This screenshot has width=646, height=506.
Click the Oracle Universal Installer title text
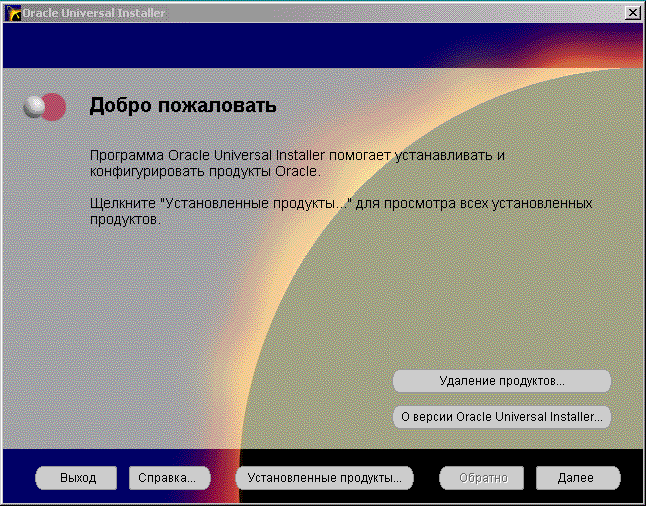(94, 13)
